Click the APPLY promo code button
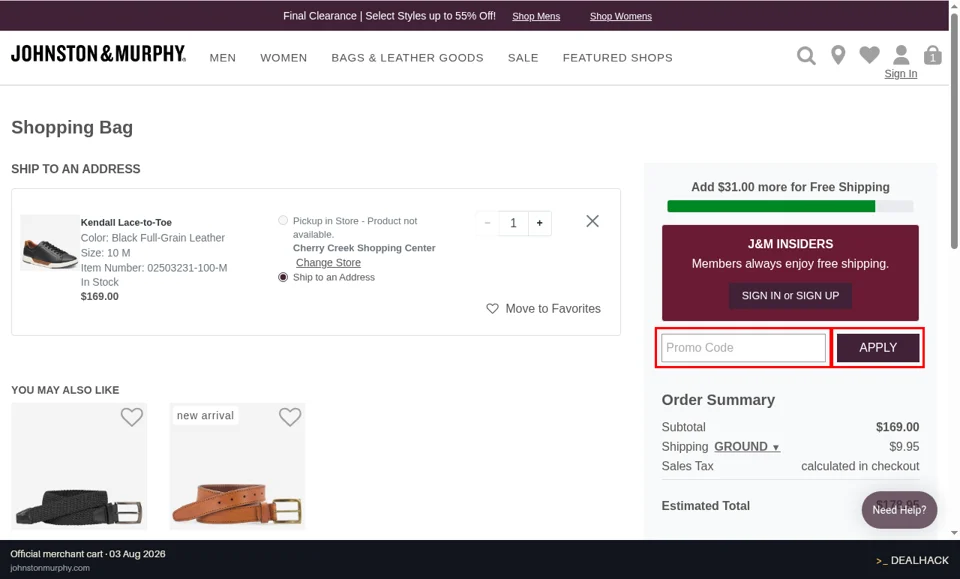This screenshot has height=579, width=960. tap(877, 348)
